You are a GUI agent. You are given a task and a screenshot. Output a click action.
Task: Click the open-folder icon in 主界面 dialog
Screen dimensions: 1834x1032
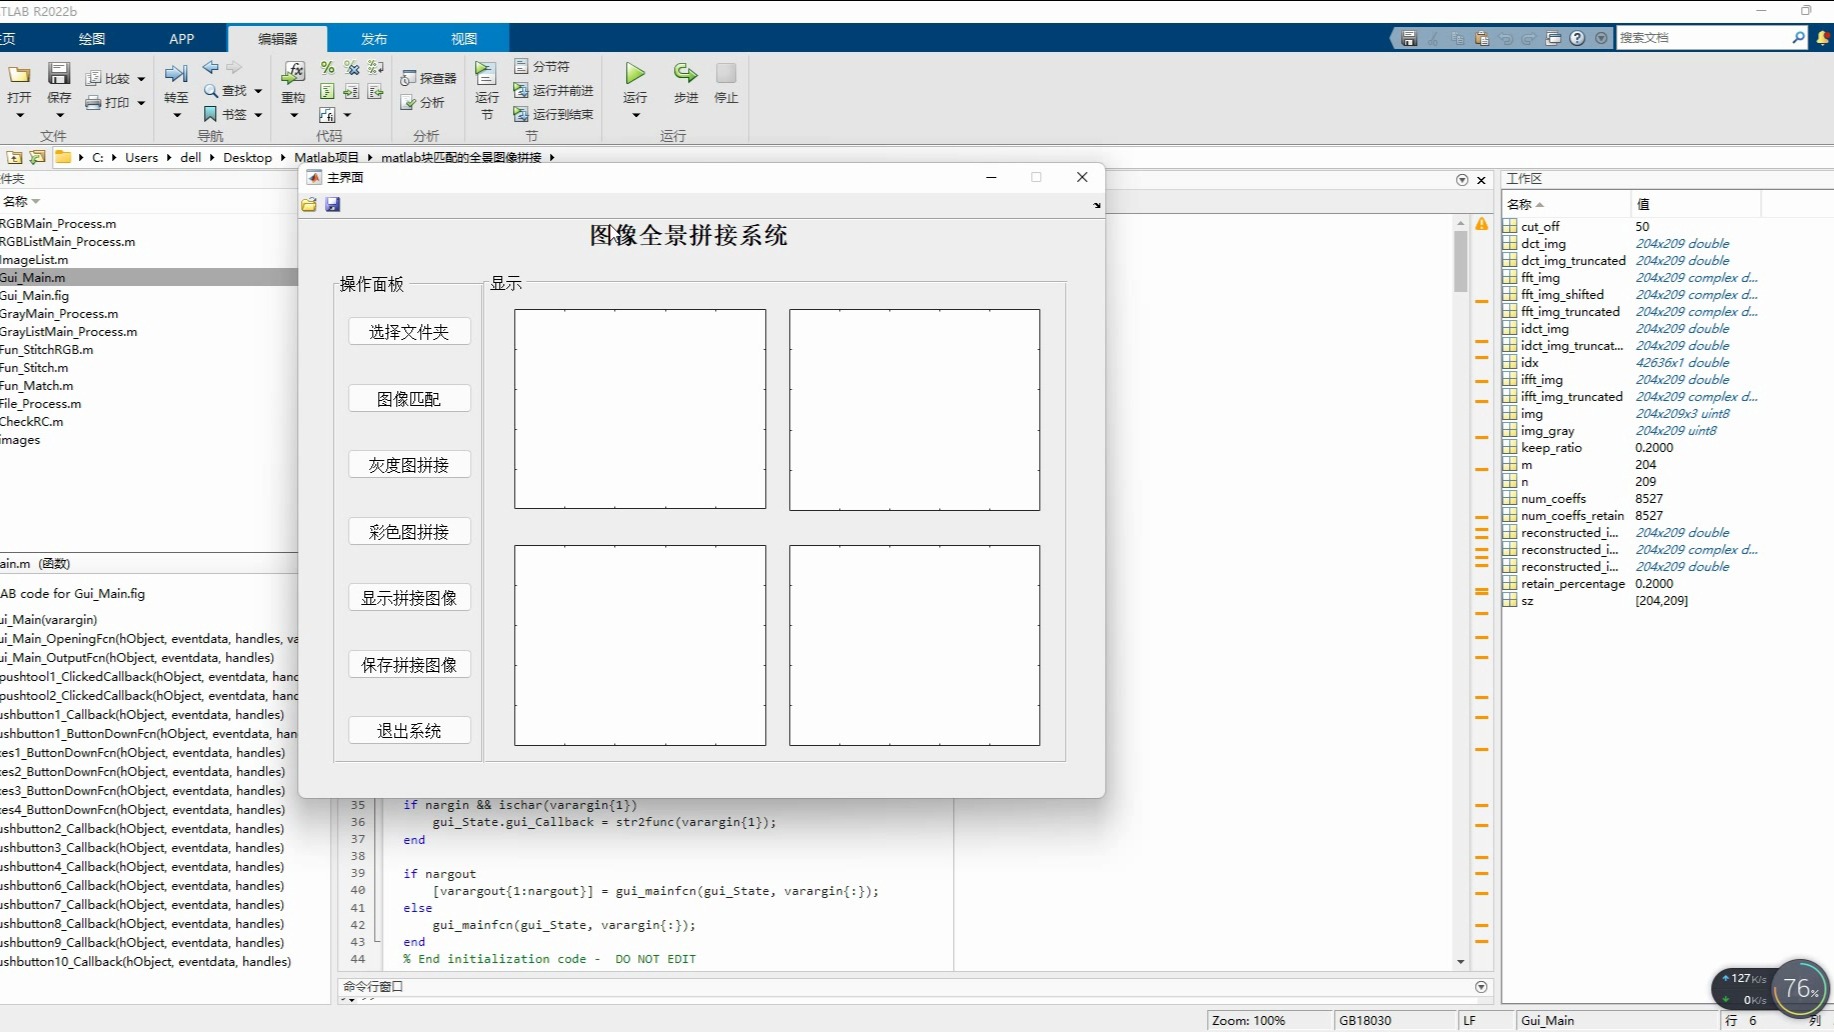click(x=308, y=204)
